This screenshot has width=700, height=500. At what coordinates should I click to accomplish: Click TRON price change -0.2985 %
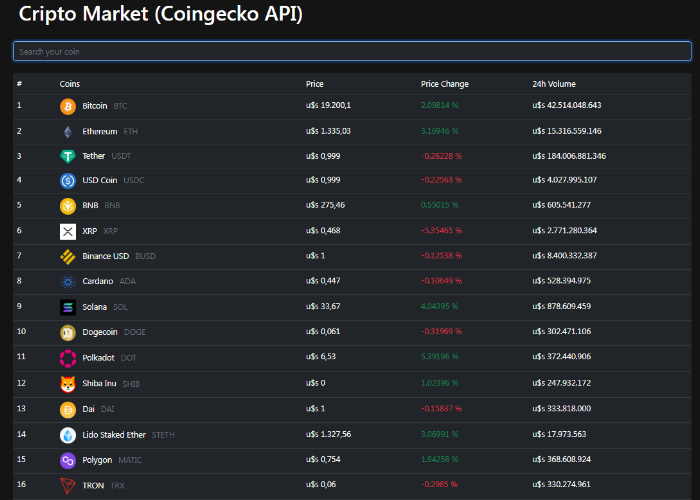coord(439,484)
